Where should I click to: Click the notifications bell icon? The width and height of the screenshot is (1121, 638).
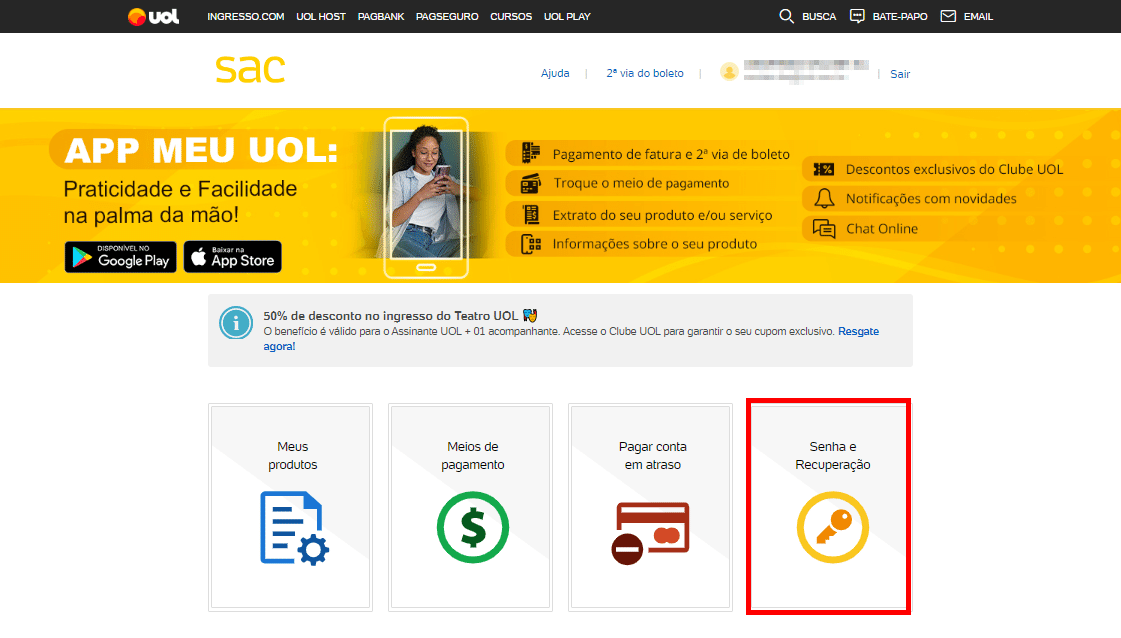tap(824, 198)
